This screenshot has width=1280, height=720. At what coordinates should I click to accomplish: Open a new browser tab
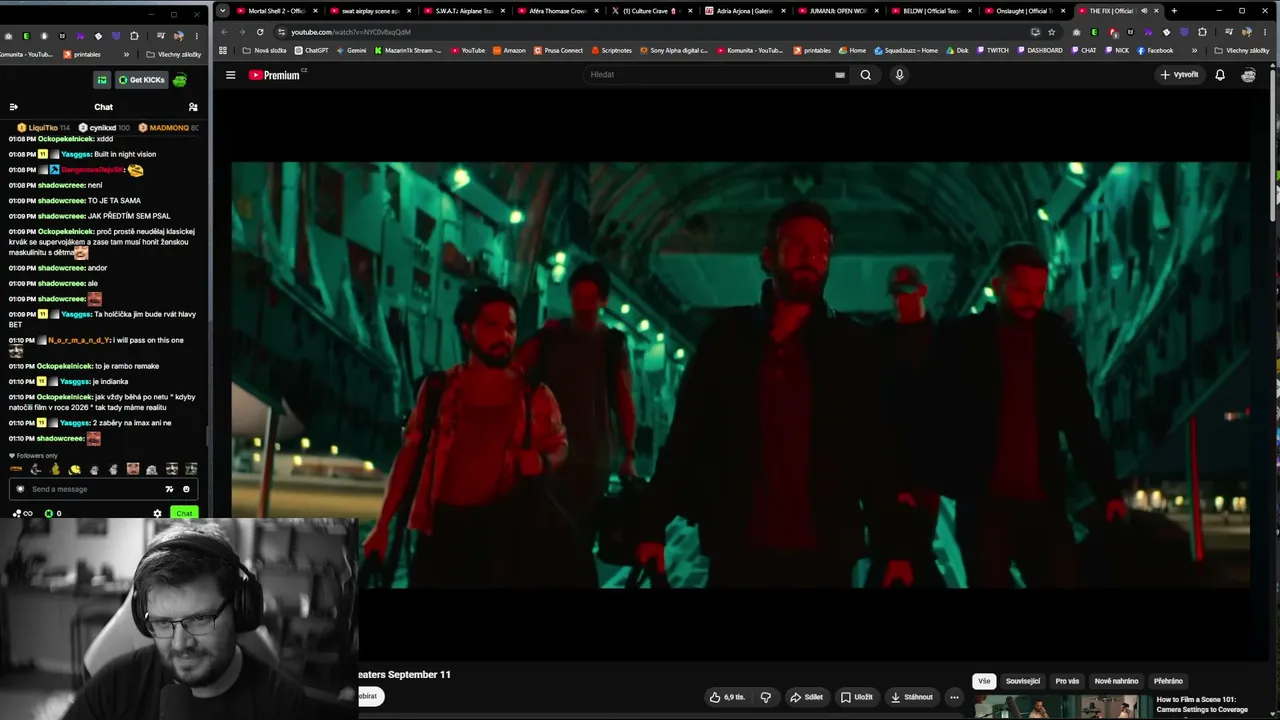click(1174, 11)
